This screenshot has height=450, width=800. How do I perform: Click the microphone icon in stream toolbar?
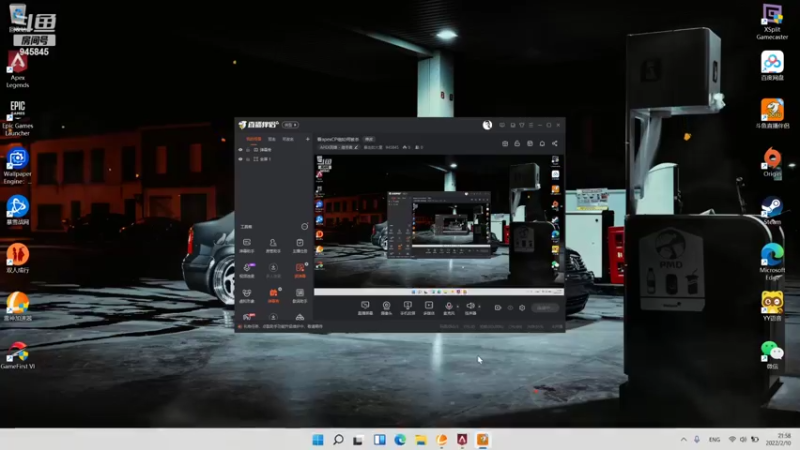pyautogui.click(x=448, y=307)
